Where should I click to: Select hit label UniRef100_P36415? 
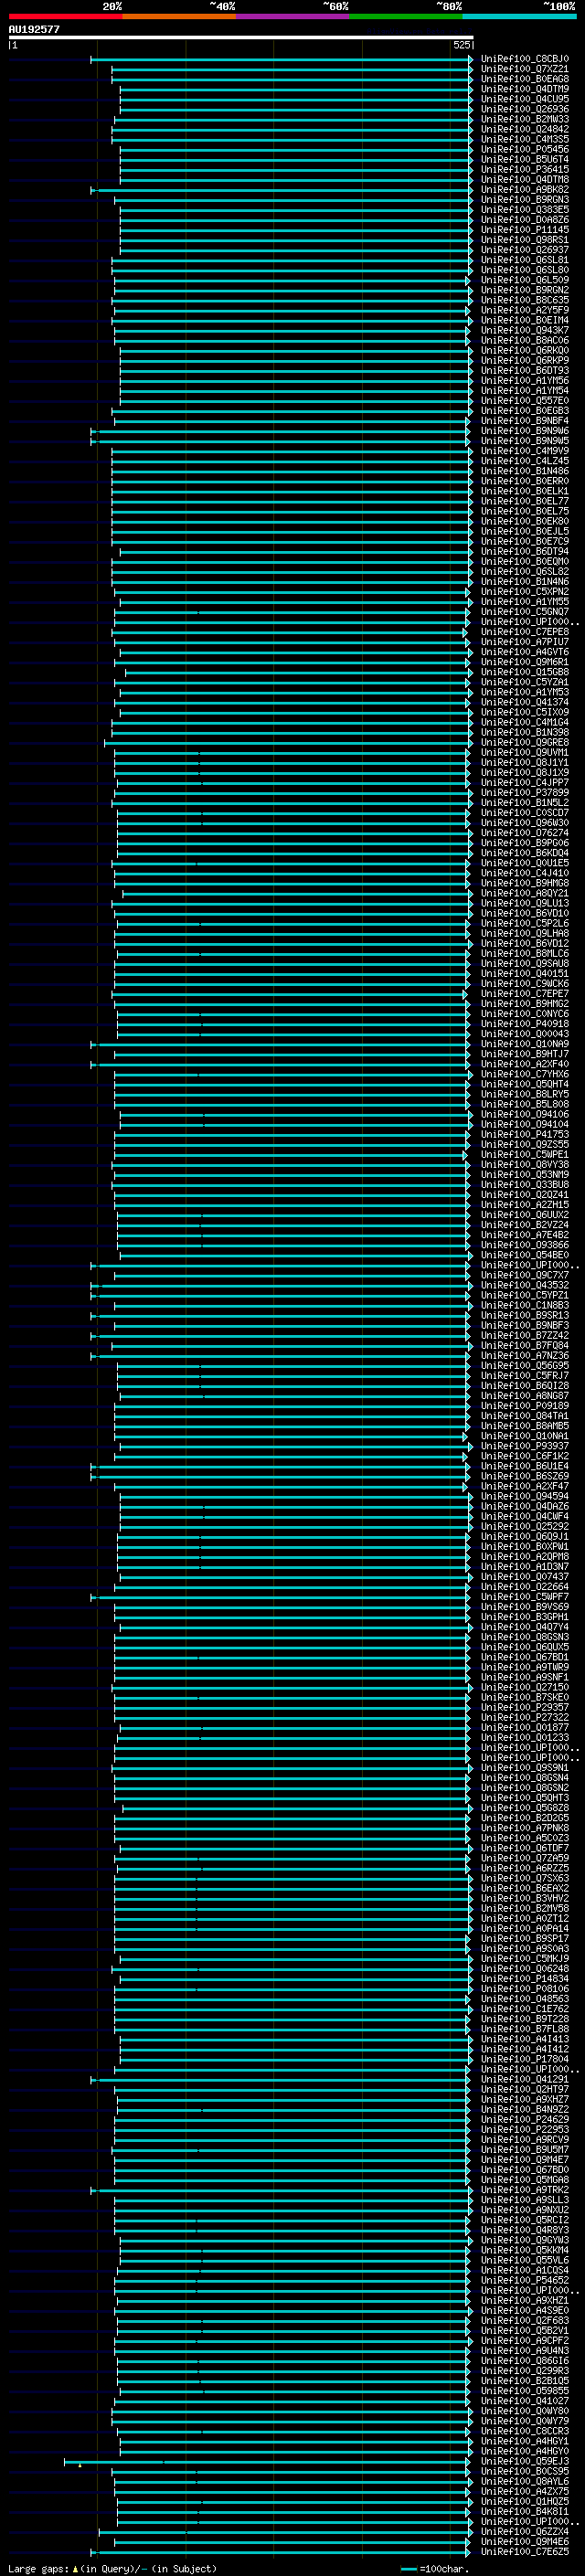click(x=525, y=170)
